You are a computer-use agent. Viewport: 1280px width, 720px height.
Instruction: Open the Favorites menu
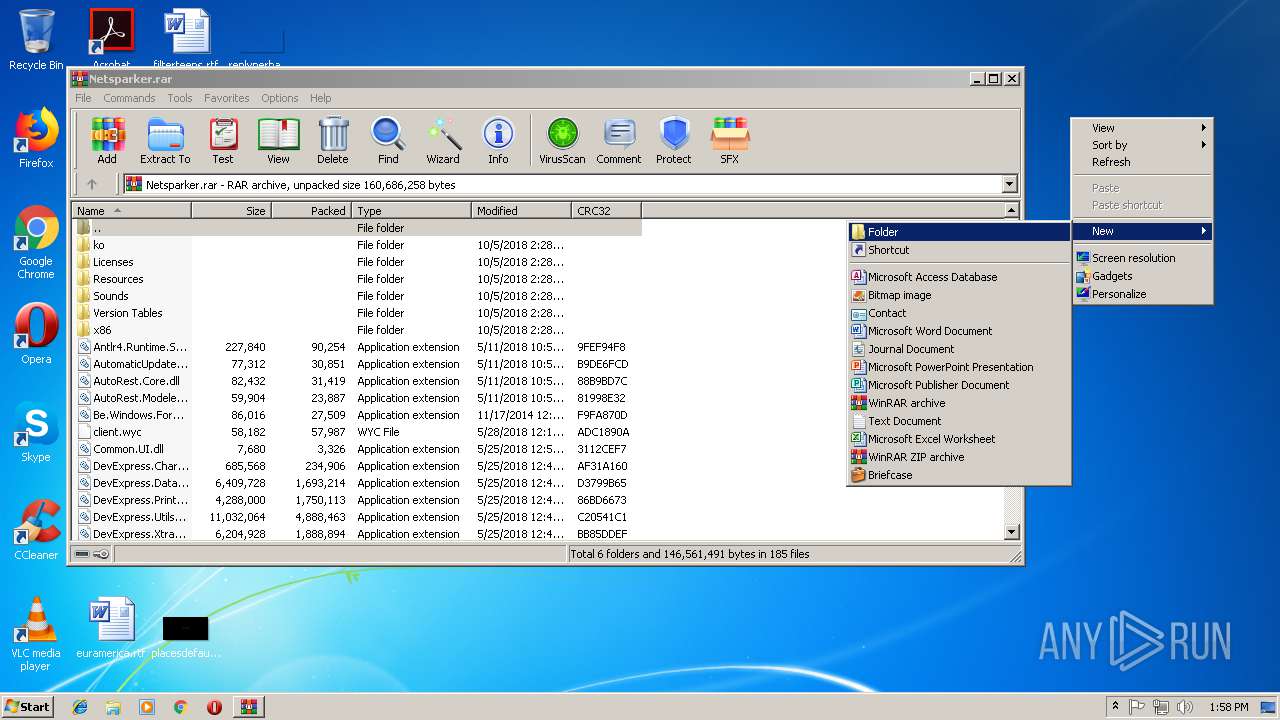[227, 98]
